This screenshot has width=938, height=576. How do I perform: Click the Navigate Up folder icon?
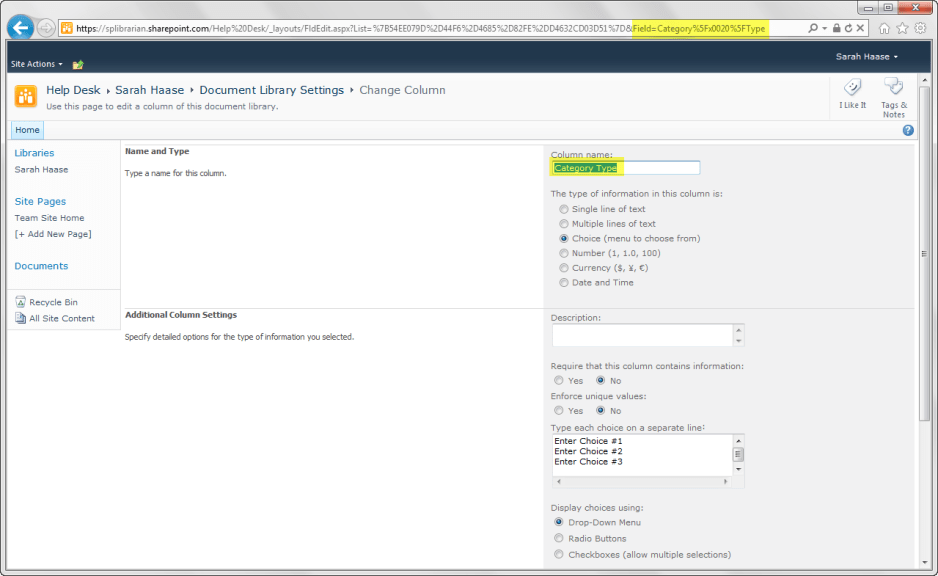coord(78,64)
